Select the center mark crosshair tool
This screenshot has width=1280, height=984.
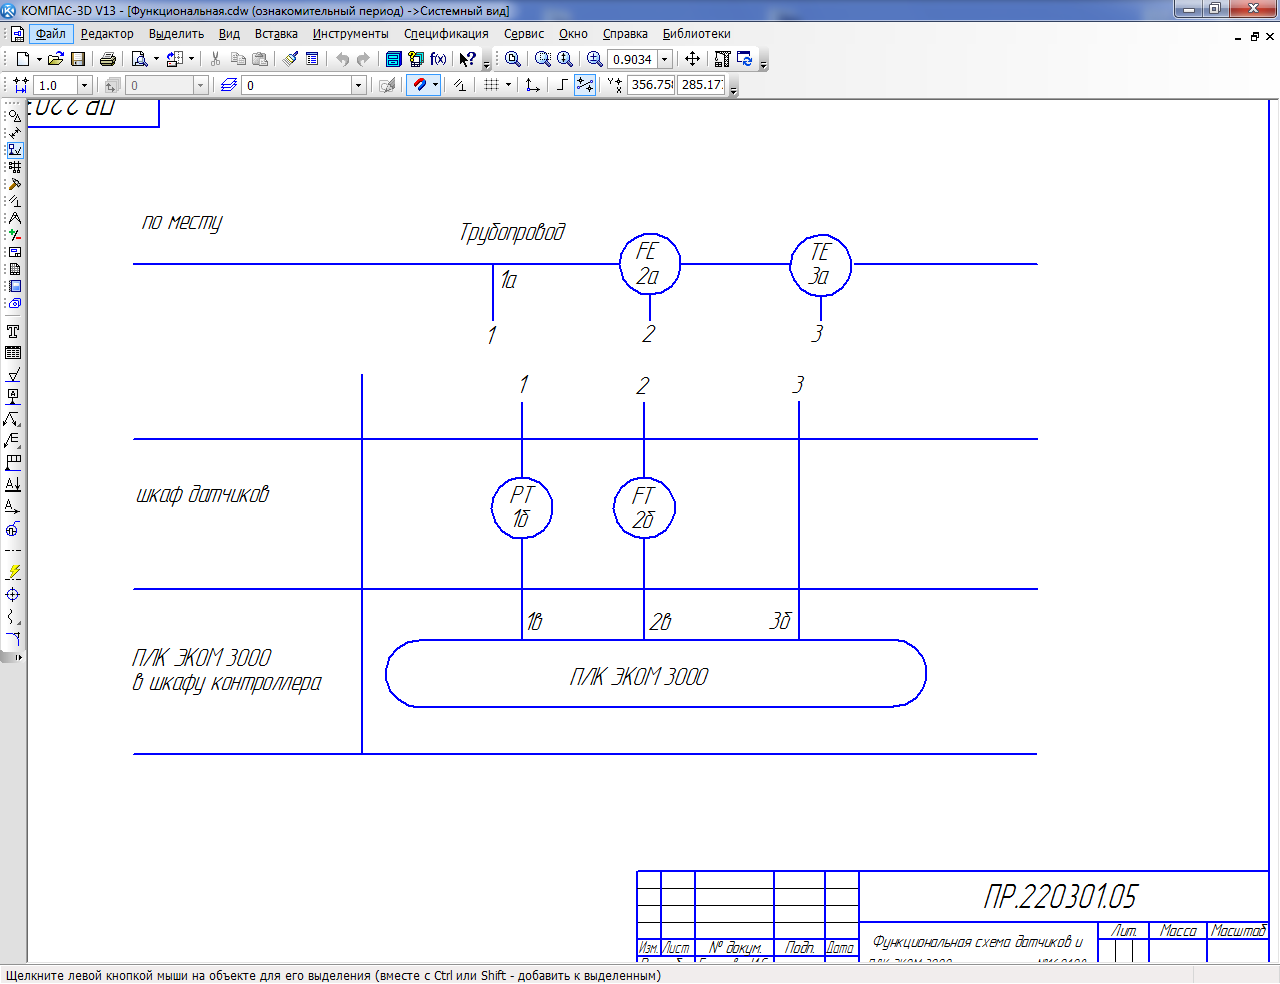[x=13, y=595]
